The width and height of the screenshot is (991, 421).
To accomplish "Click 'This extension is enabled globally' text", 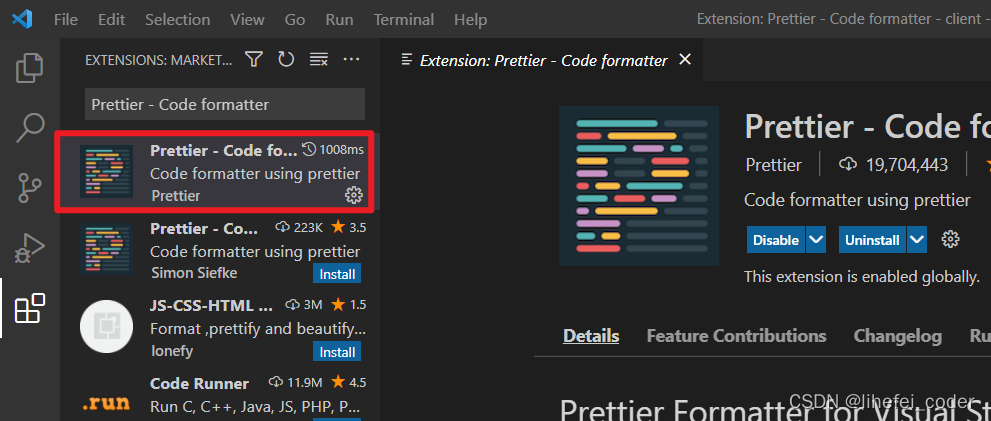I will tap(862, 276).
